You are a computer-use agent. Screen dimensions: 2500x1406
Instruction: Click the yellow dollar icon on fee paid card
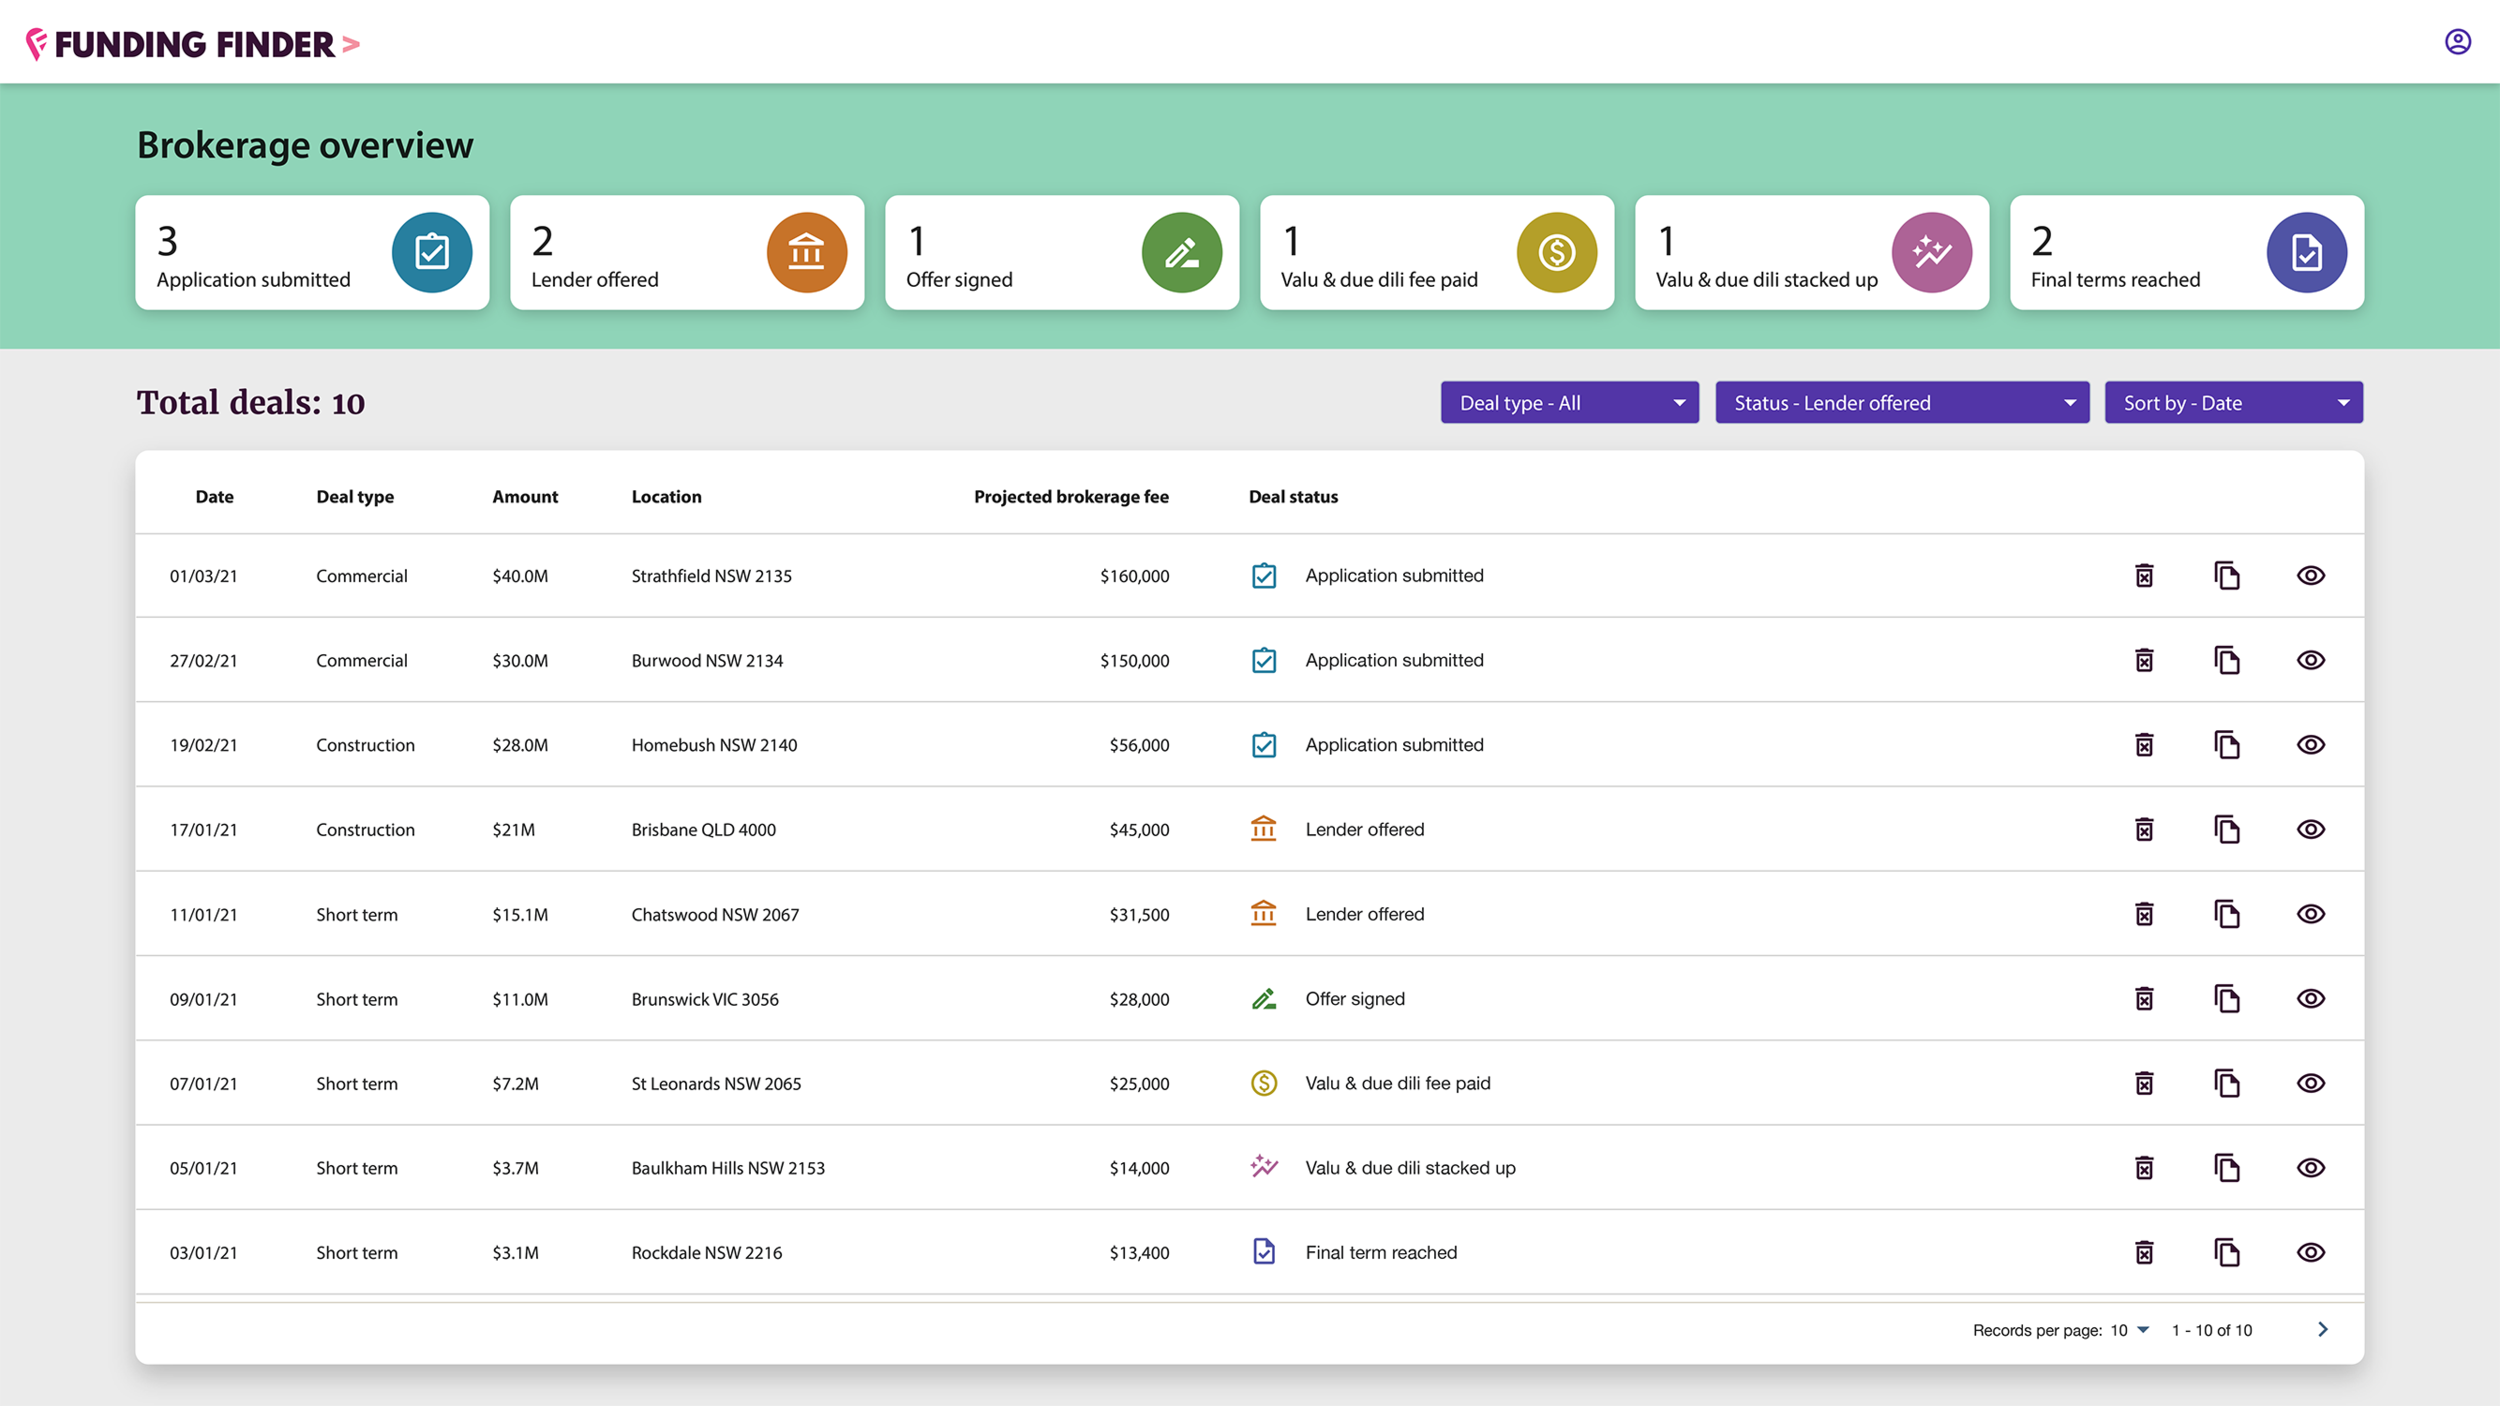[1557, 252]
